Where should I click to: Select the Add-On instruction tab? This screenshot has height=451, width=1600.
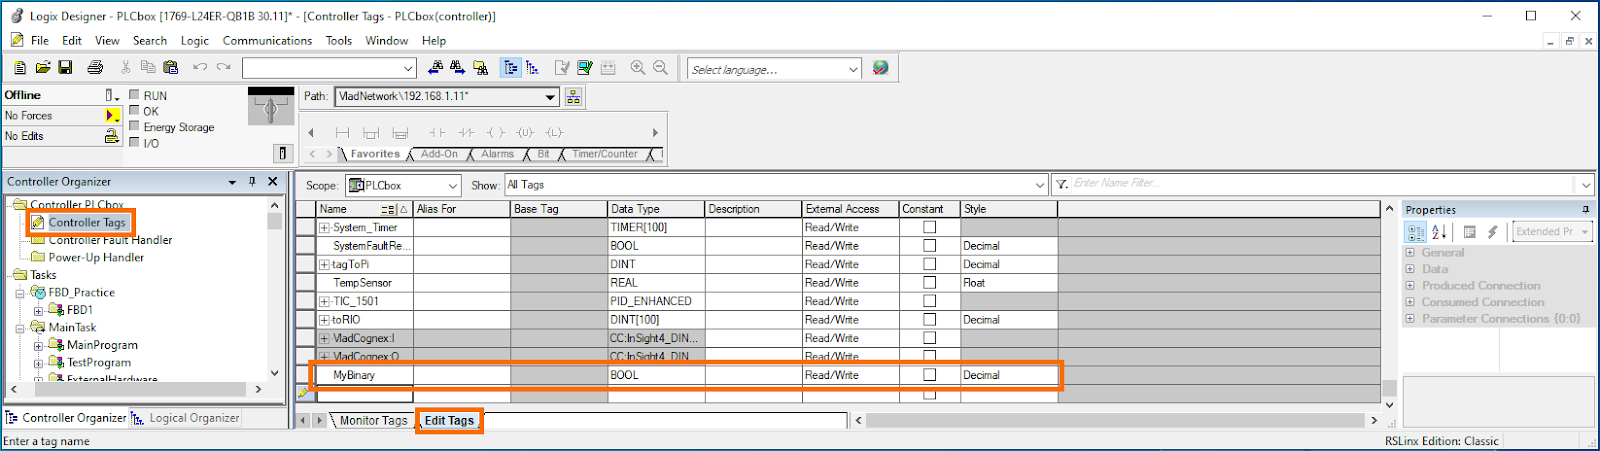click(439, 154)
